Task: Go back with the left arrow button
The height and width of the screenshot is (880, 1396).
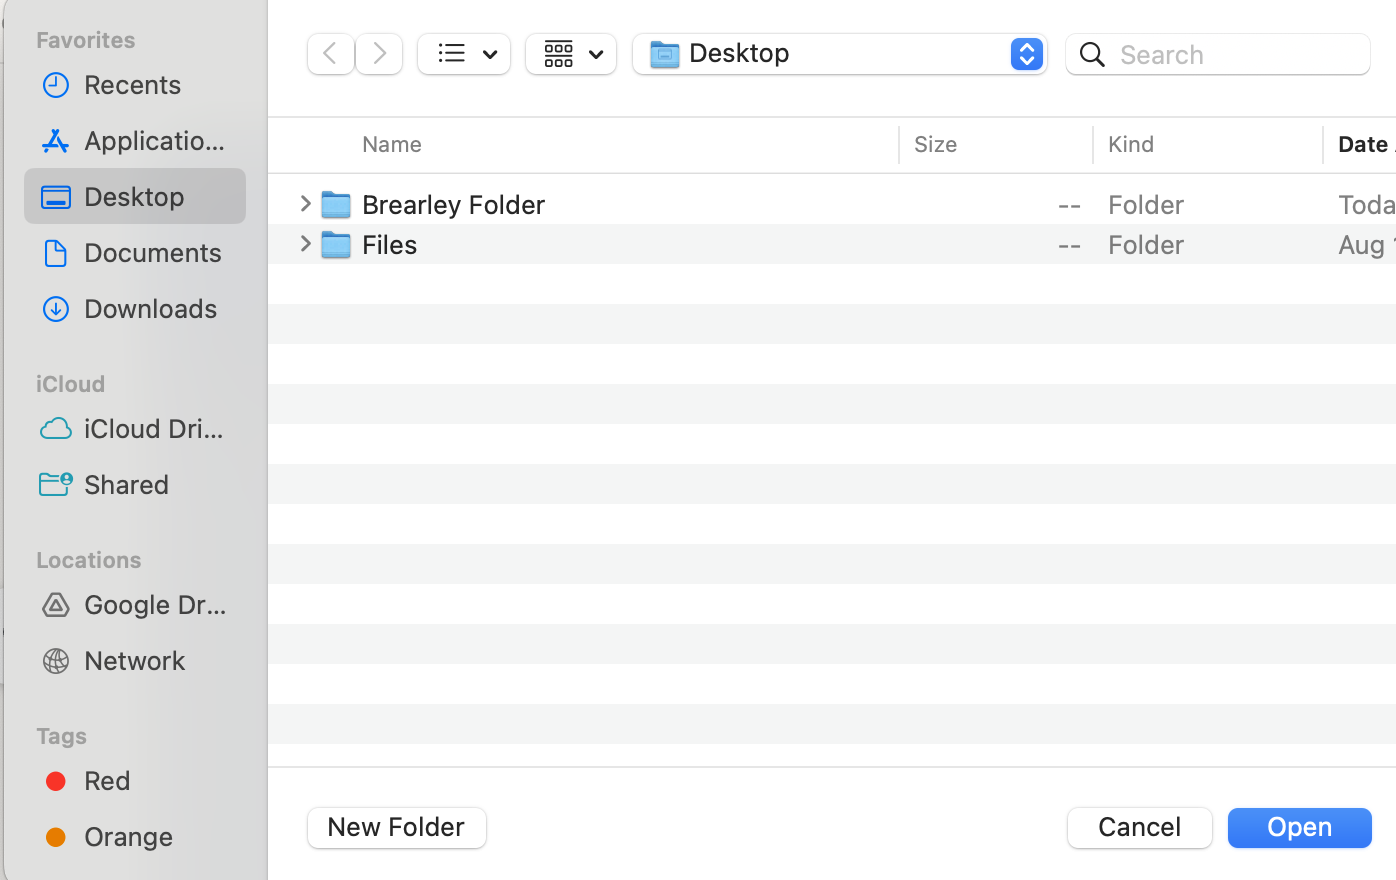Action: click(x=330, y=54)
